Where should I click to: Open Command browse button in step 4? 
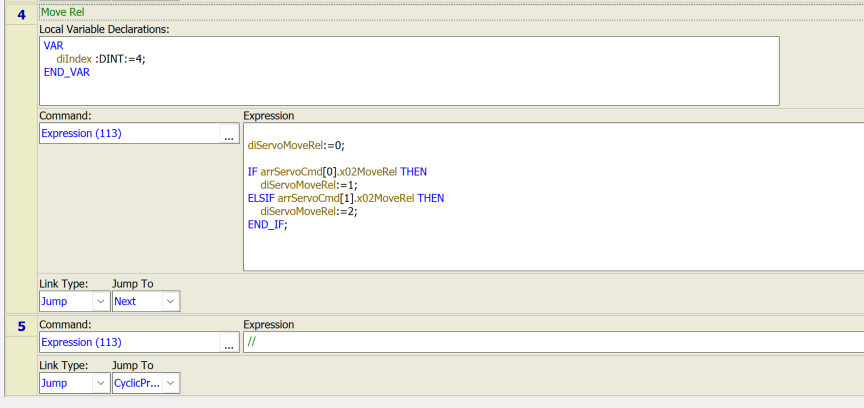tap(229, 133)
